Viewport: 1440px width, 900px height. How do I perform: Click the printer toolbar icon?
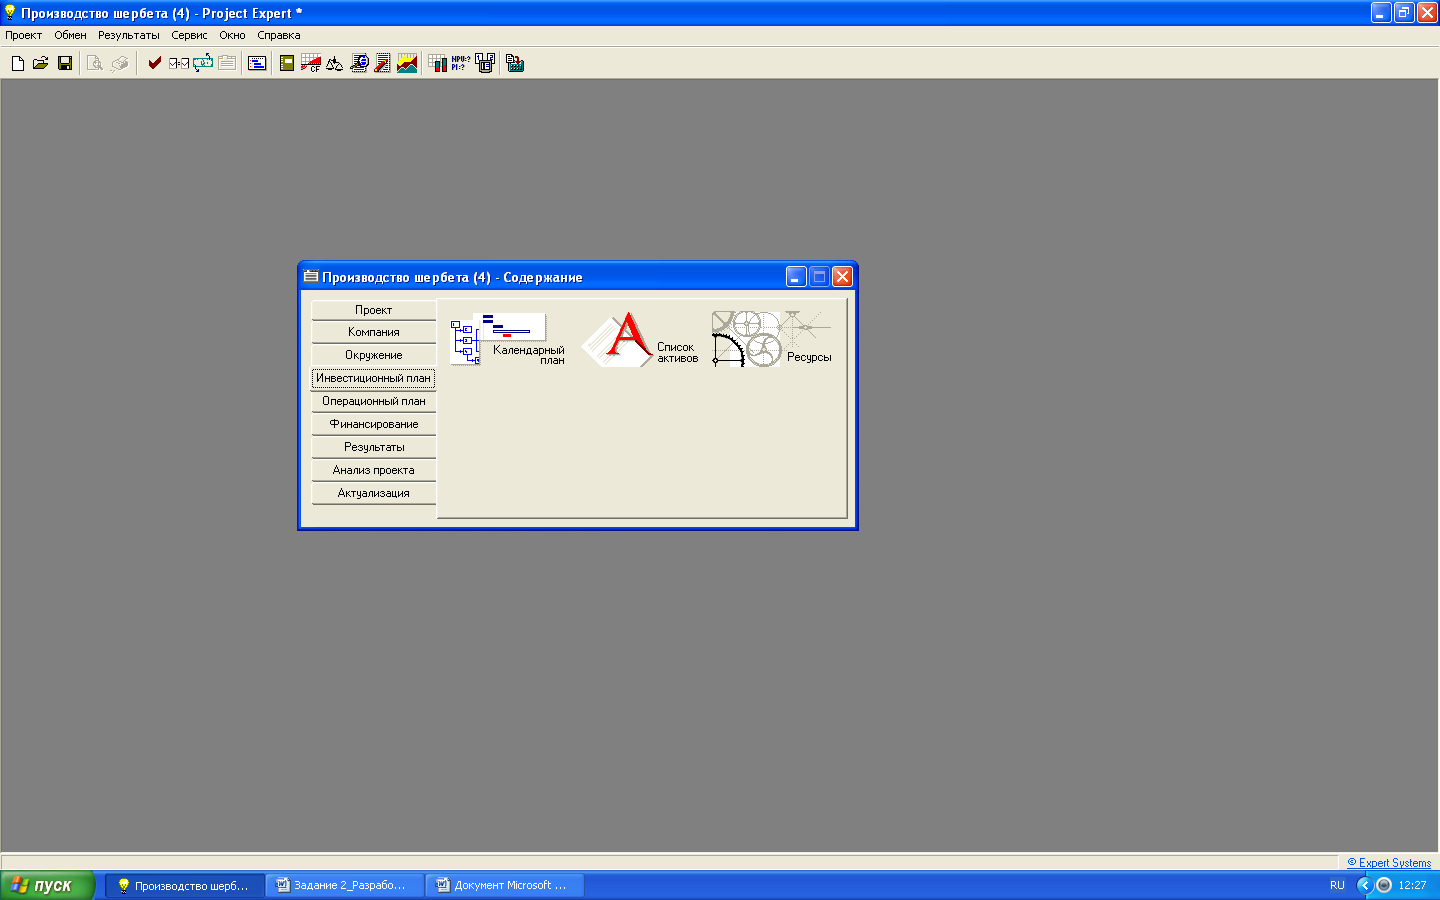point(120,63)
